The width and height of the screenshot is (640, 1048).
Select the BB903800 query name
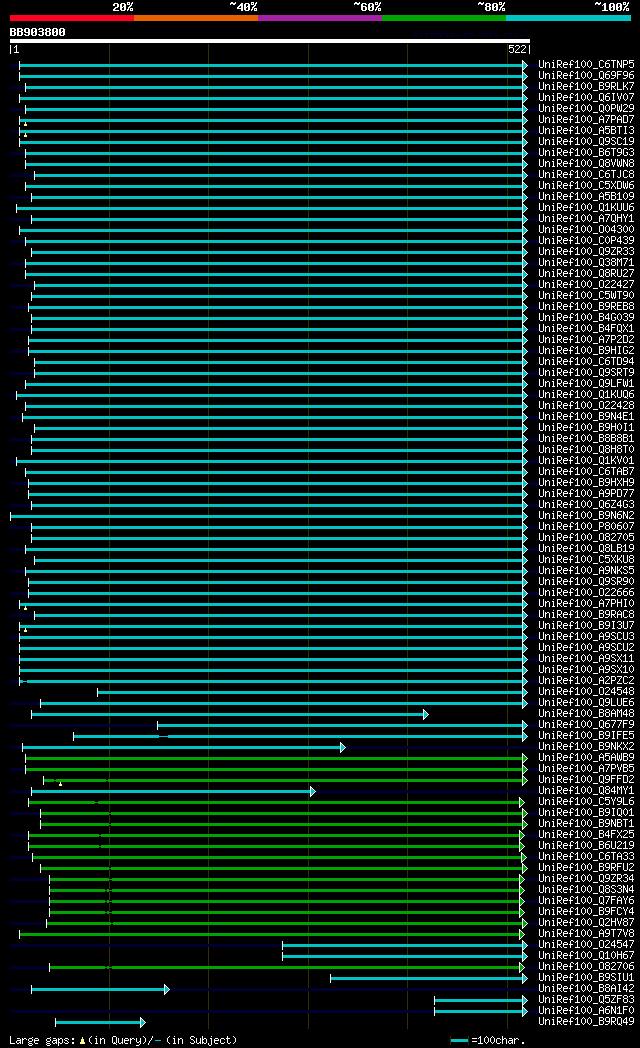[x=37, y=32]
